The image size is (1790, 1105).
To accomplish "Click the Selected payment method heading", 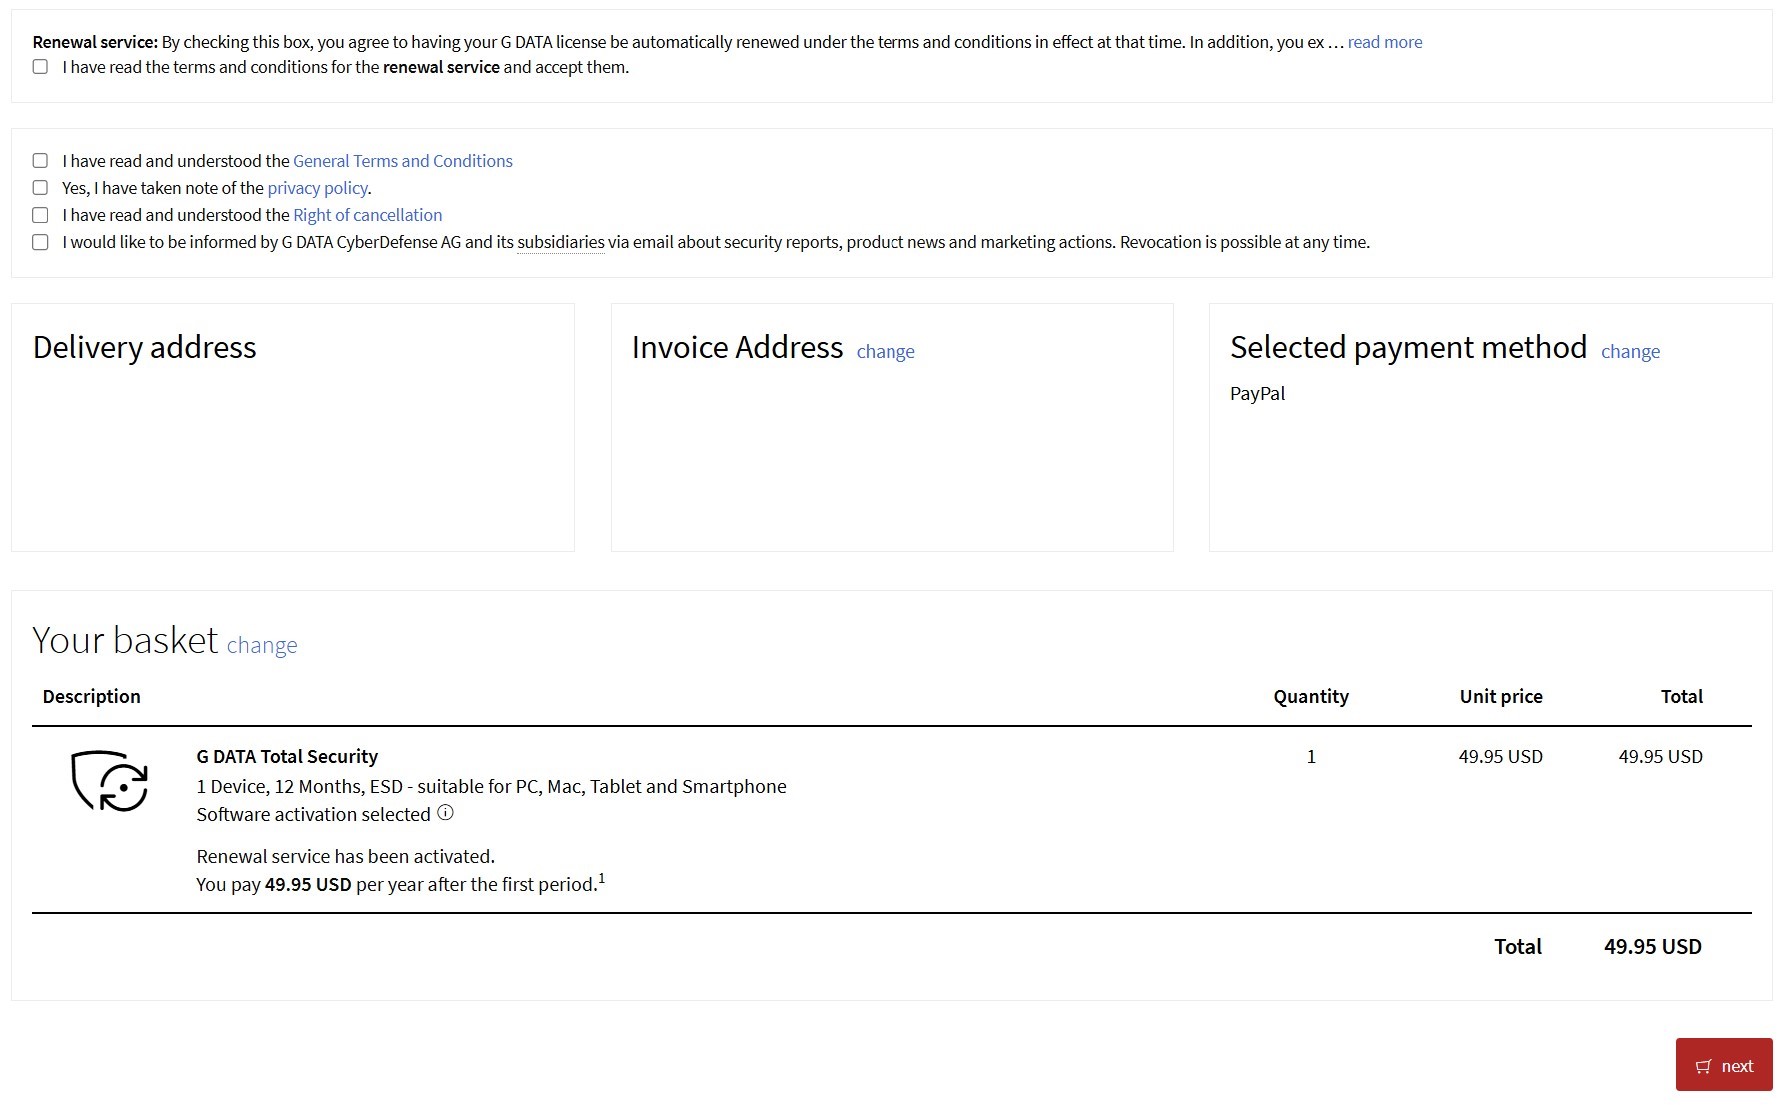I will [x=1409, y=347].
